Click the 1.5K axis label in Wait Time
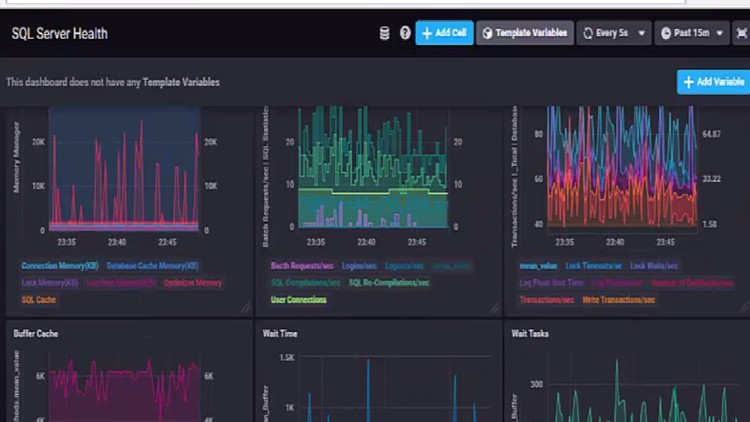This screenshot has width=750, height=422. click(x=287, y=357)
